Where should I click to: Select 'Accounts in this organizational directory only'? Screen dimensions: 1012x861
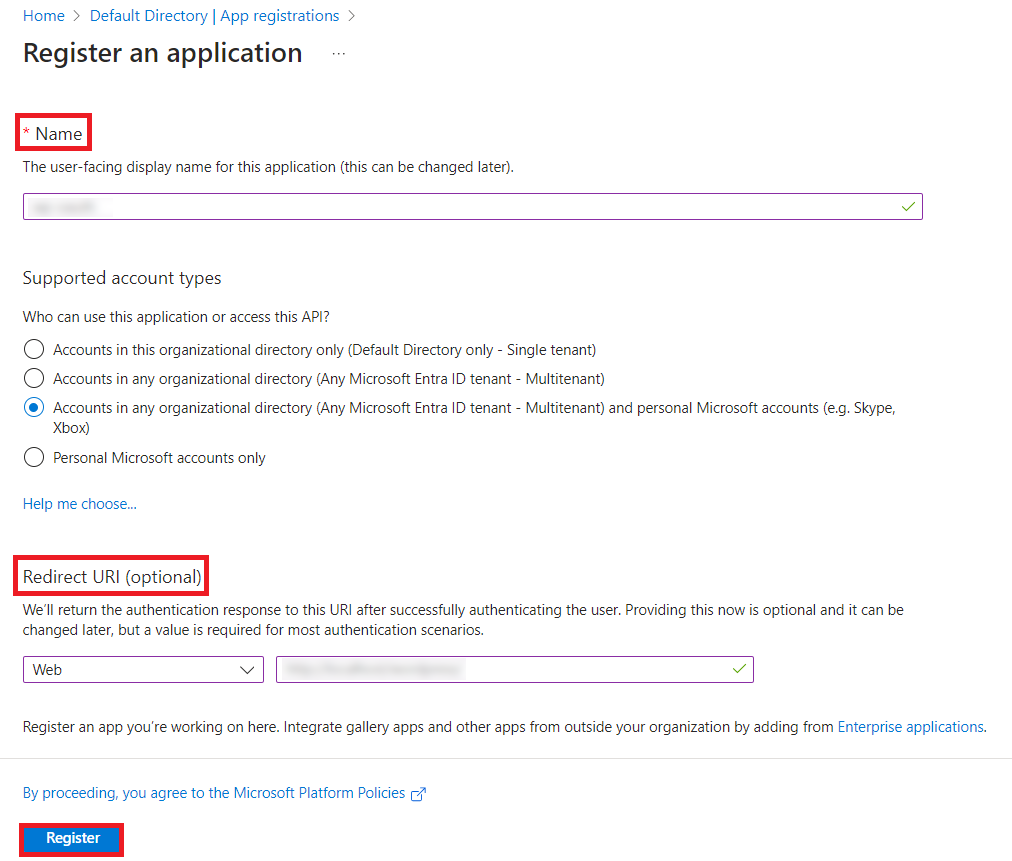[x=33, y=349]
